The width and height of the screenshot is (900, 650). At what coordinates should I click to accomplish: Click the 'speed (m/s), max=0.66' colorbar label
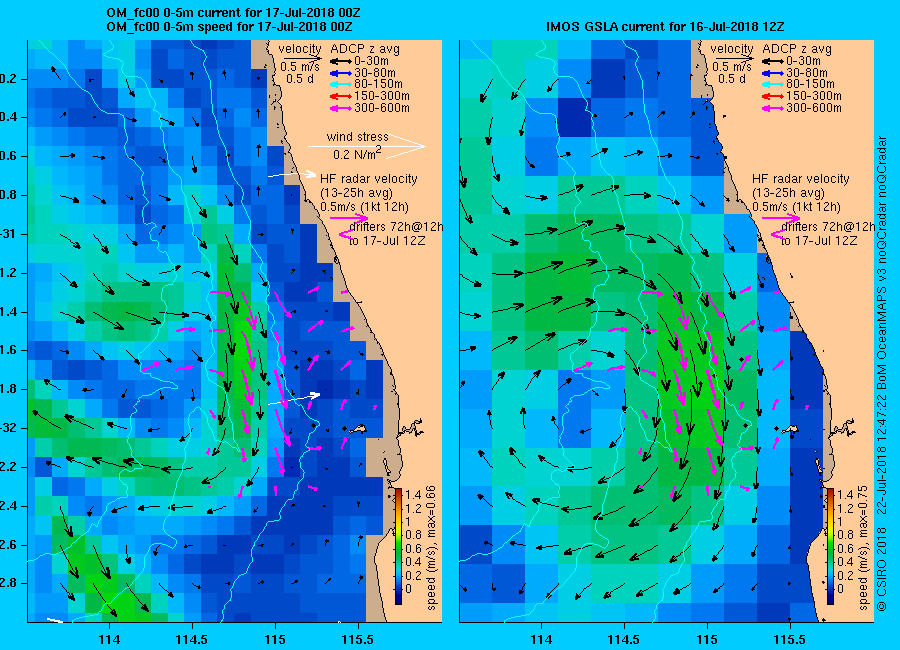pyautogui.click(x=430, y=547)
